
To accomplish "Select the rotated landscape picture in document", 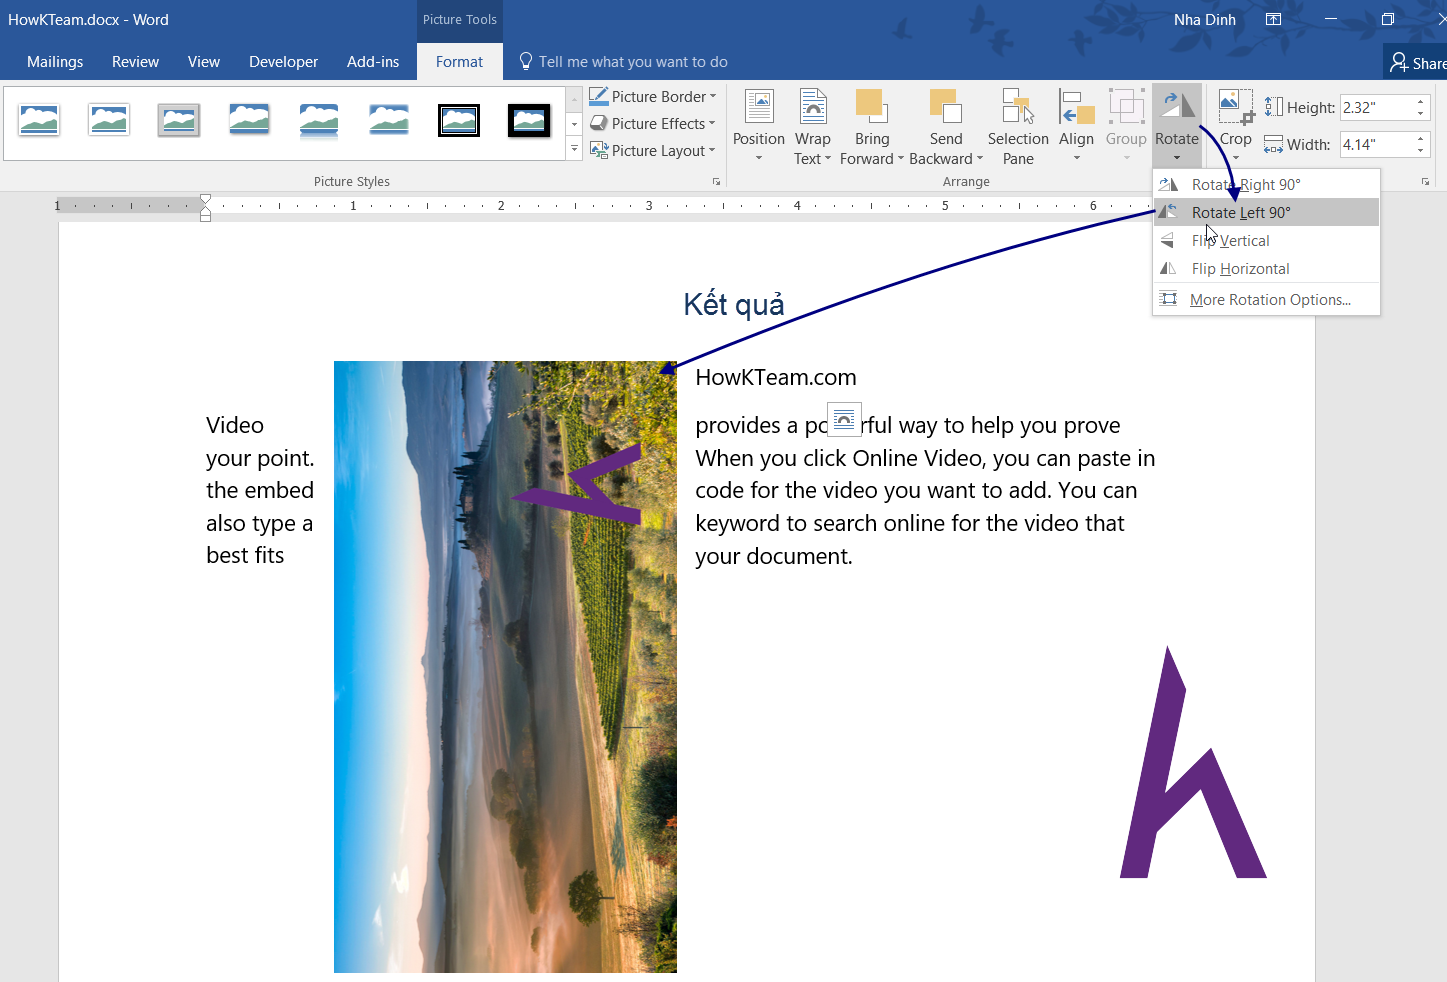I will (x=505, y=666).
